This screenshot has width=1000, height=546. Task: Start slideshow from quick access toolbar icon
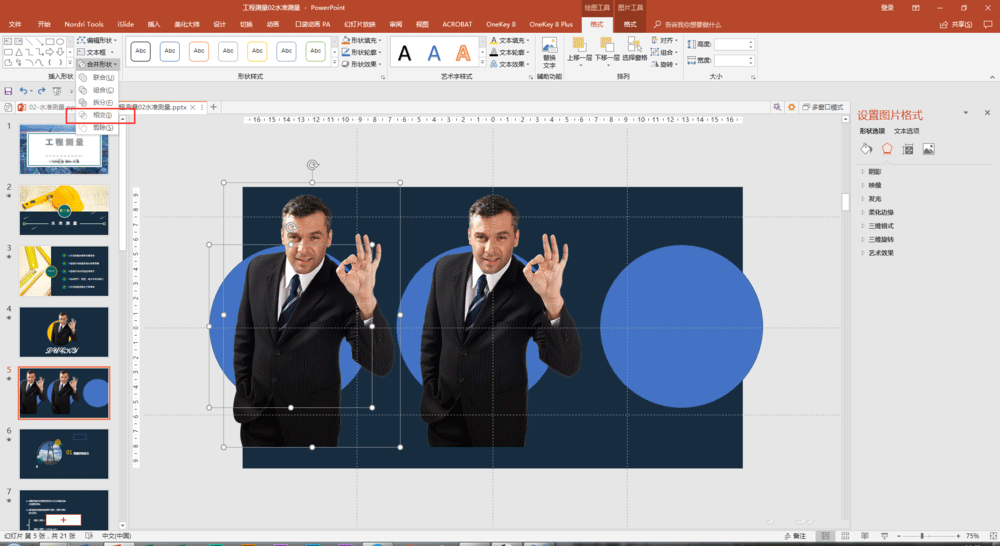coord(57,91)
